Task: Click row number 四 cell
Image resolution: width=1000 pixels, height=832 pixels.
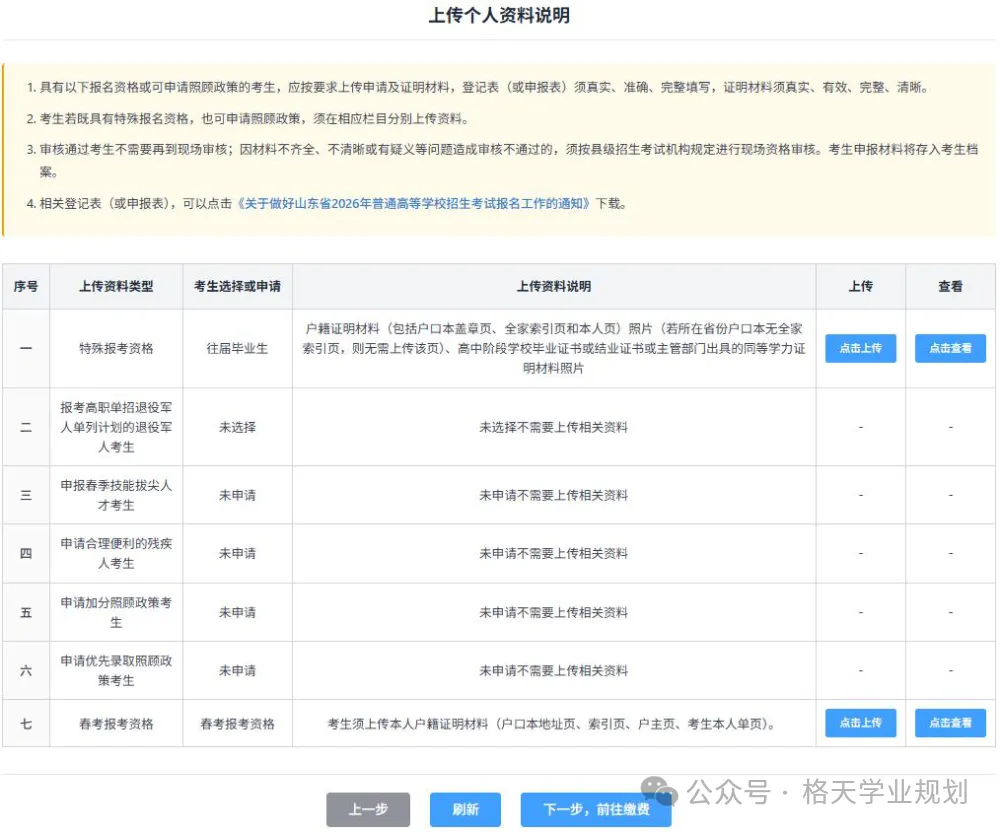Action: tap(26, 553)
